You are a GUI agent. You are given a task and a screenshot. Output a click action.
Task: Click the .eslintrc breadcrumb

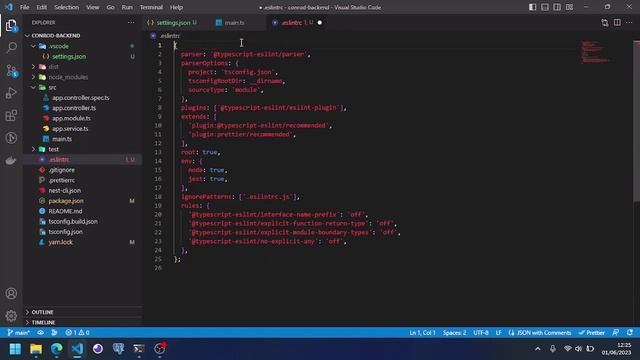(x=165, y=36)
